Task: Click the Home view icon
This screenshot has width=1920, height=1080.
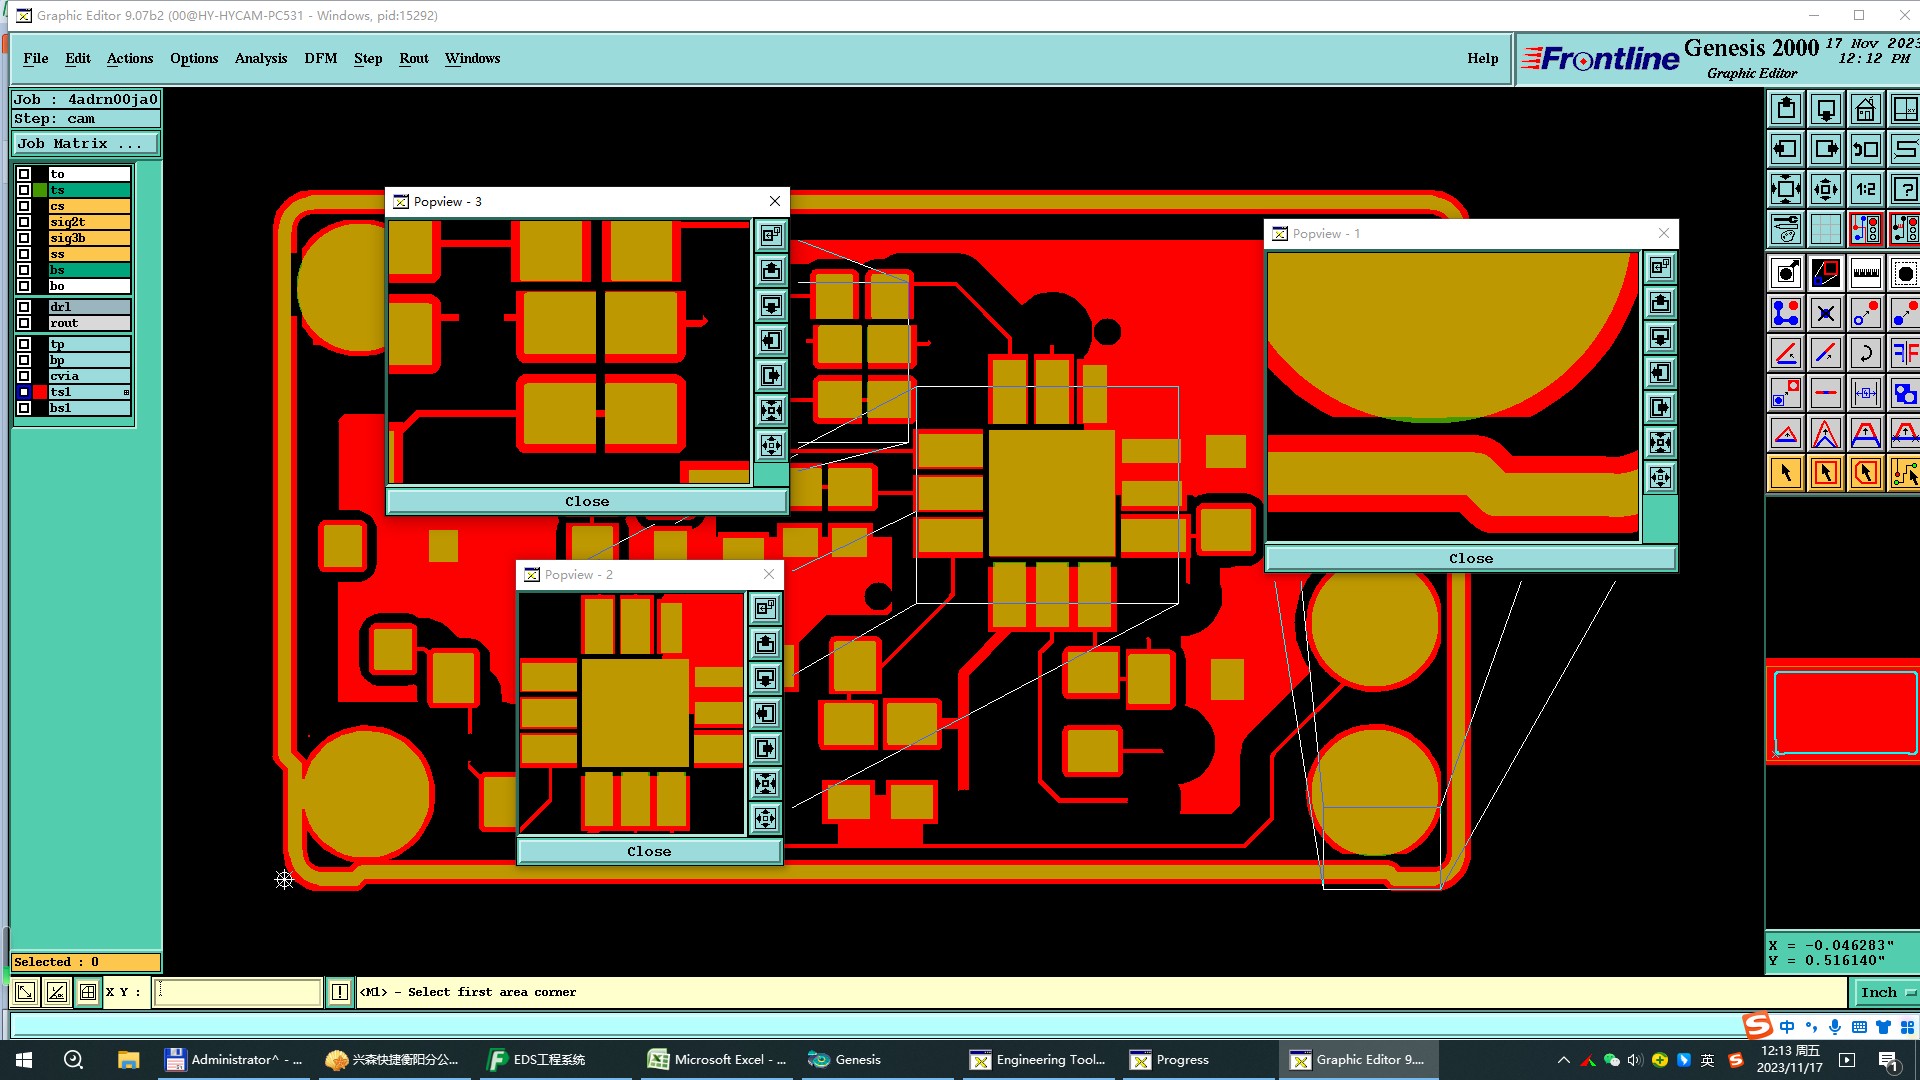Action: point(1865,109)
